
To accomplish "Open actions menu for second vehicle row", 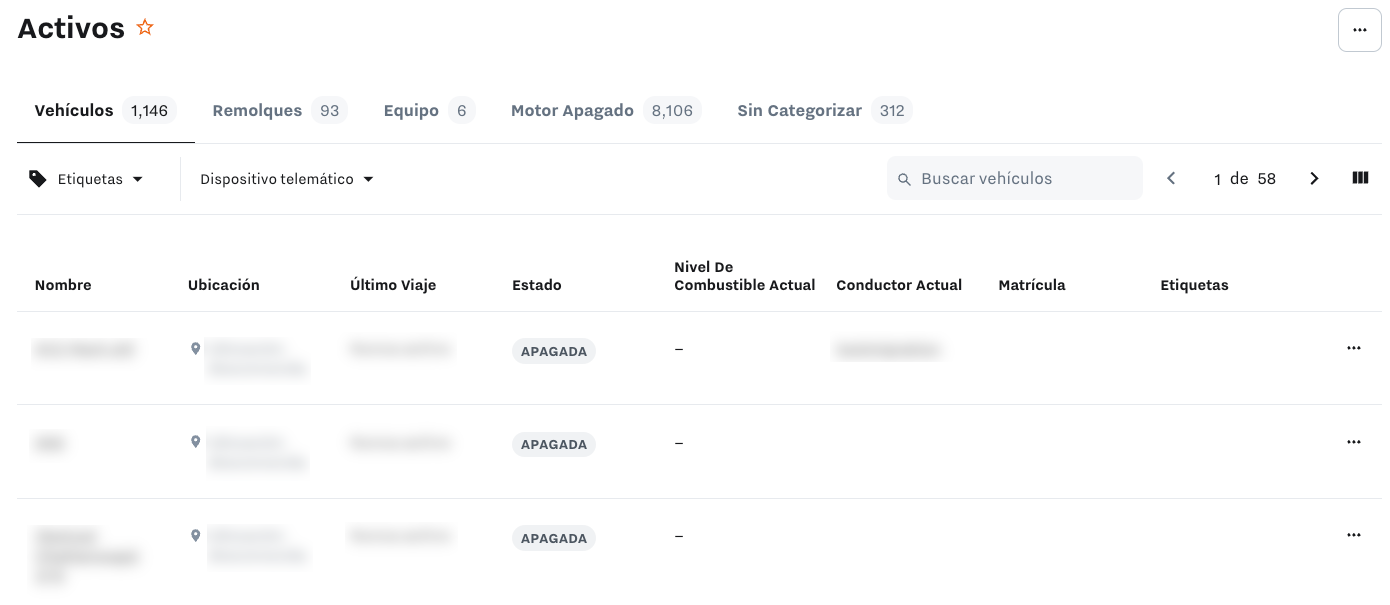I will (1354, 442).
